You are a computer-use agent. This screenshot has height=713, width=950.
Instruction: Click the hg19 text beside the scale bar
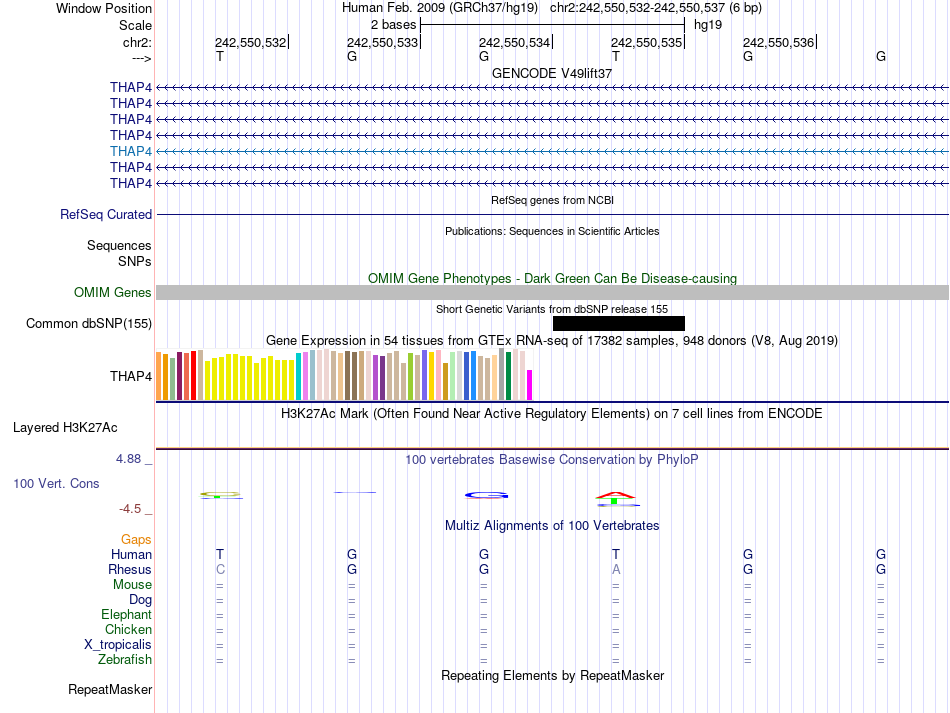point(708,25)
